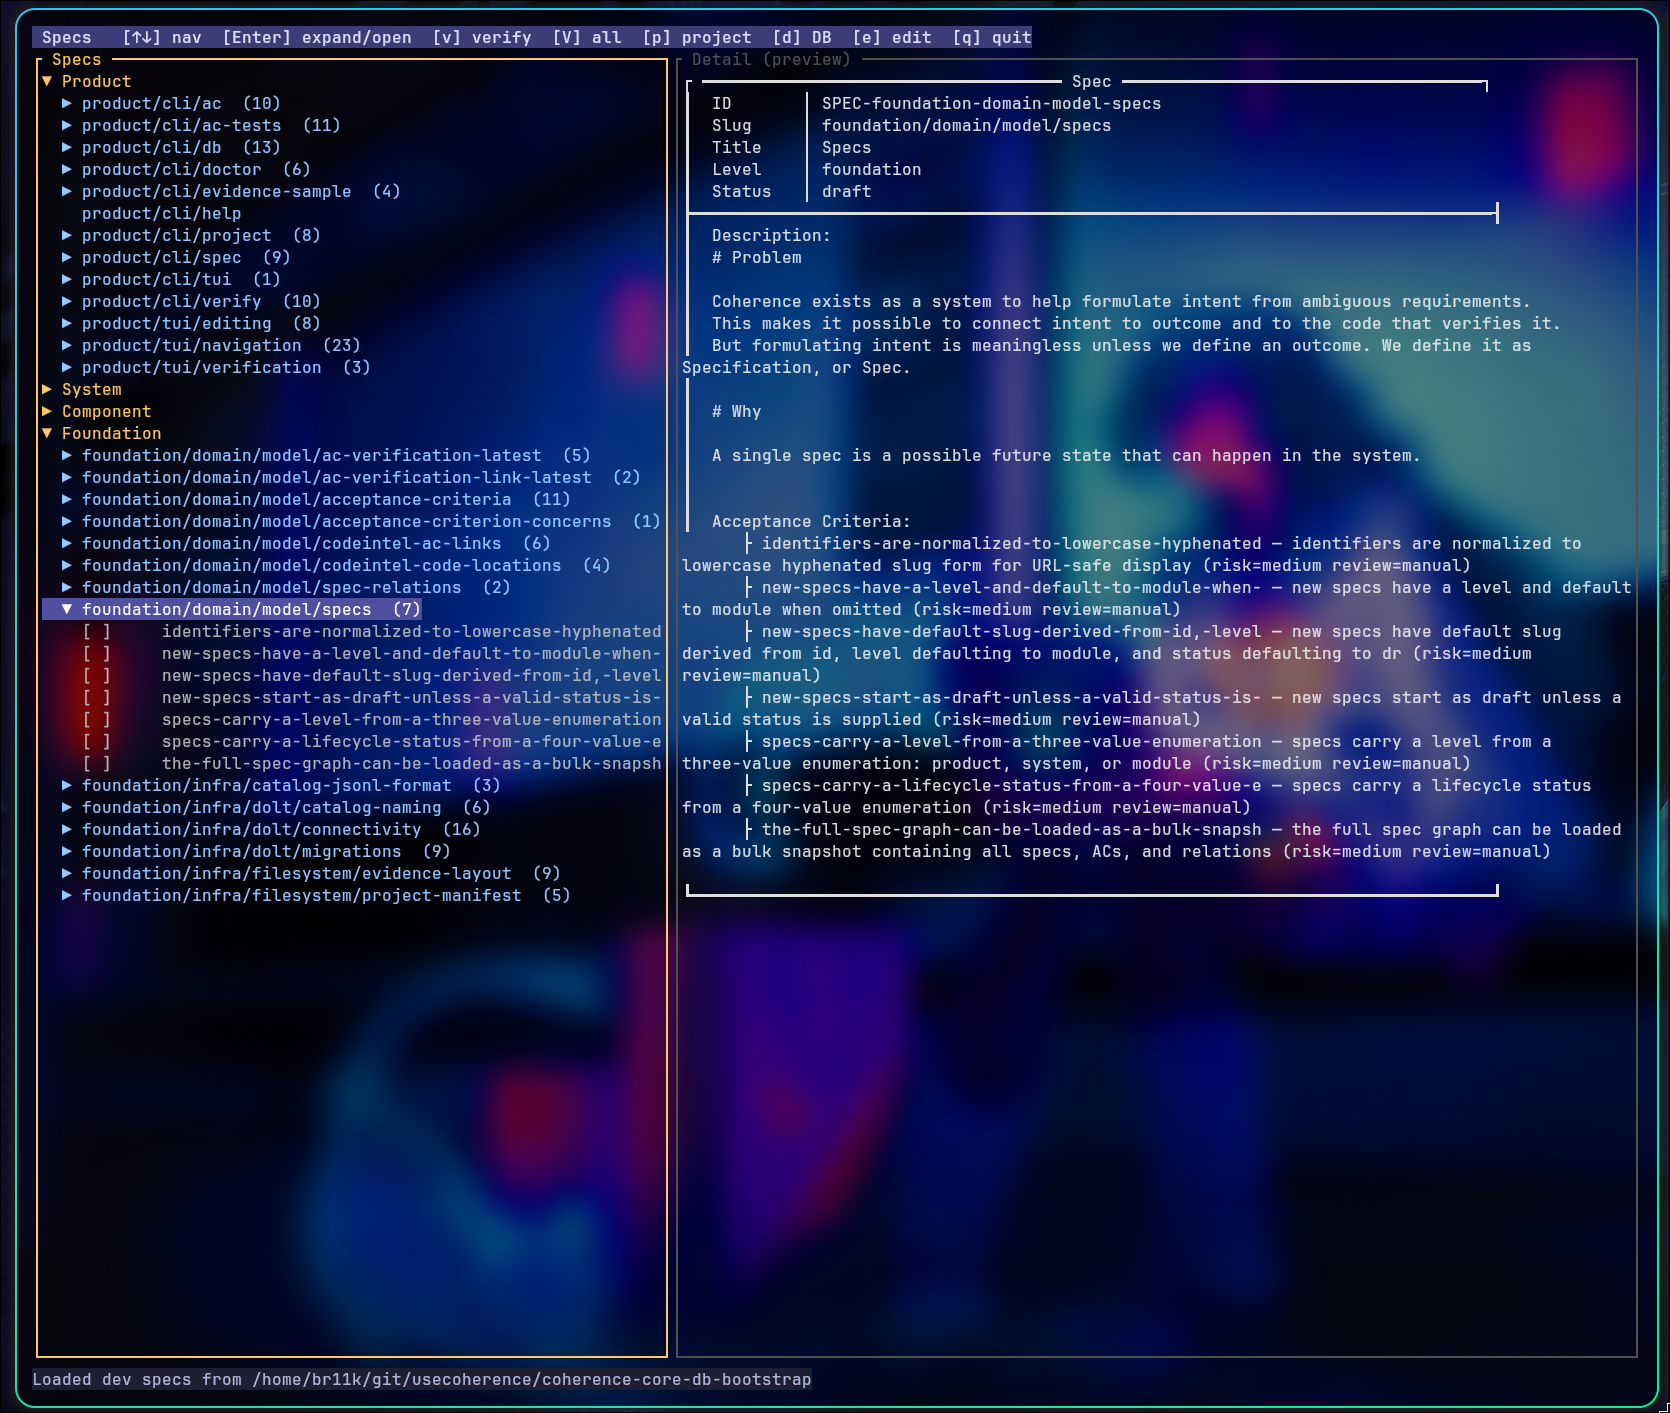
Task: Select foundation/domain/model/ac-verification-latest (5) row
Action: pyautogui.click(x=326, y=455)
